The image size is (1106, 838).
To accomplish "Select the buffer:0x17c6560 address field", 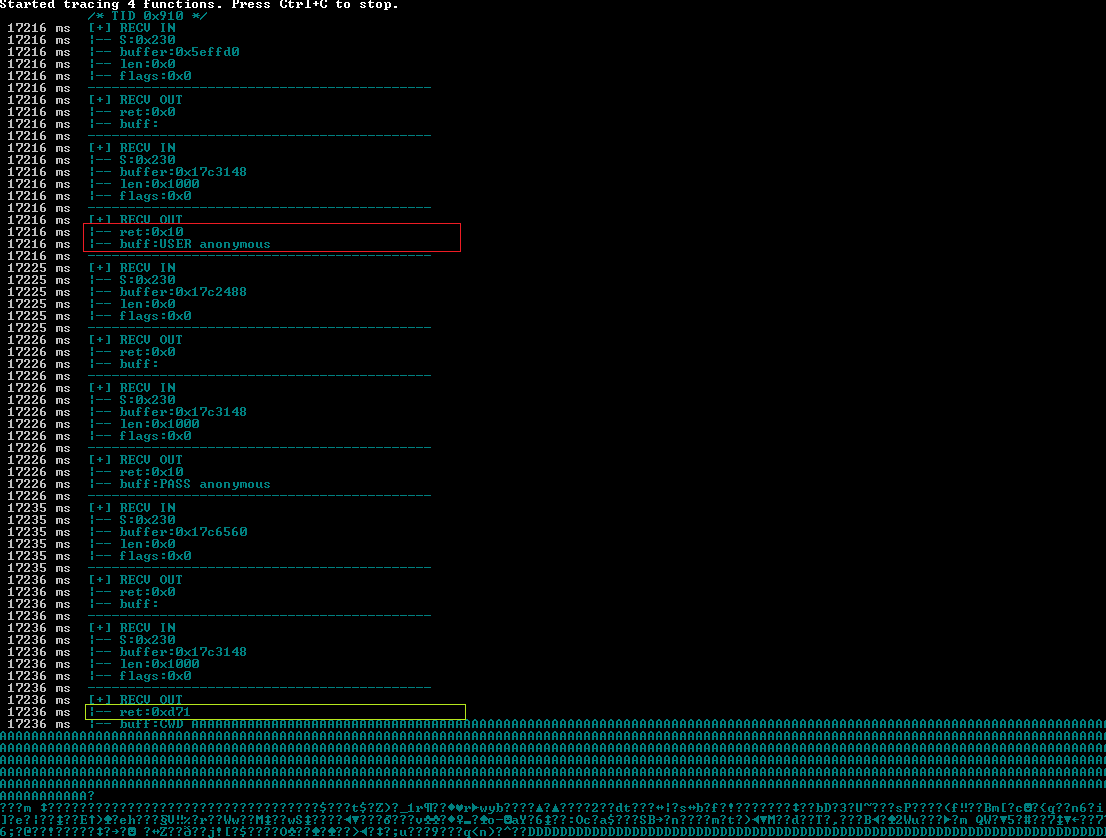I will click(x=183, y=531).
